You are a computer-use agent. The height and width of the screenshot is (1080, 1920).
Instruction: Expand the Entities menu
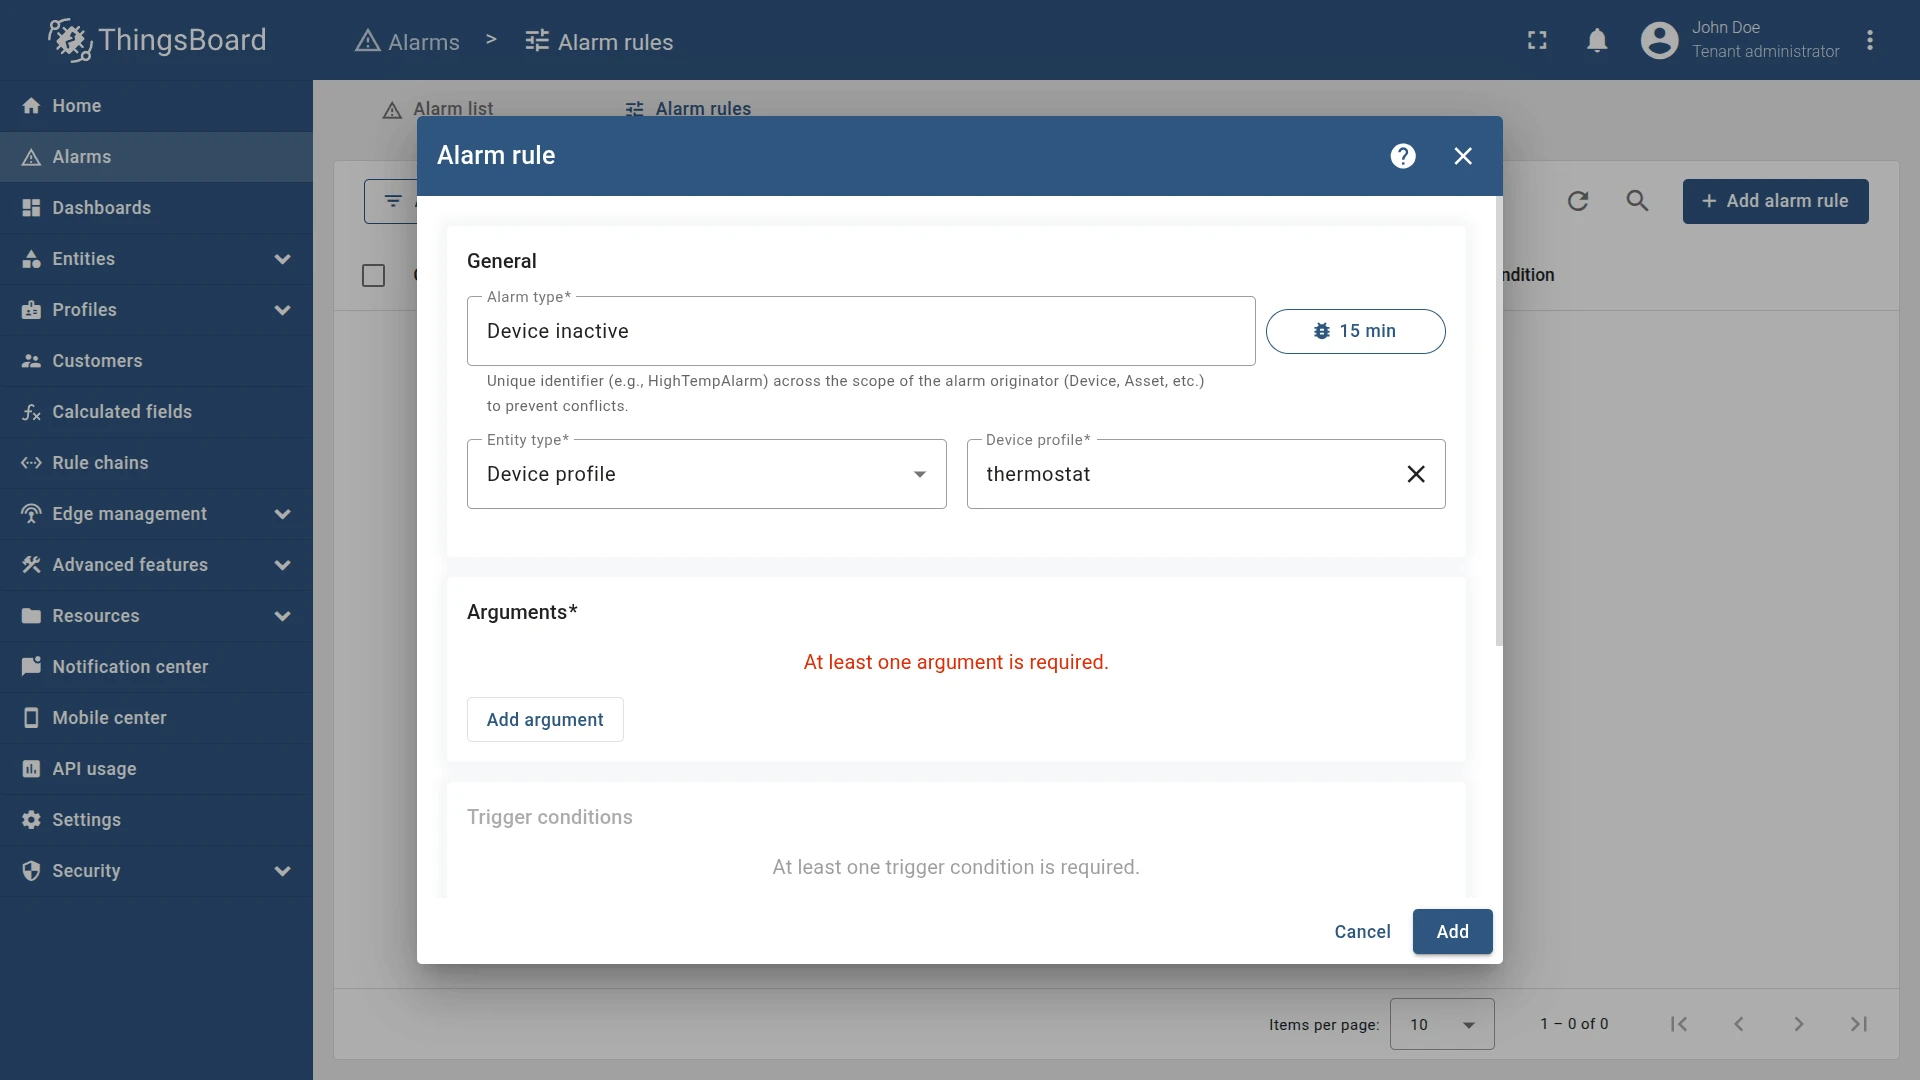pyautogui.click(x=156, y=259)
